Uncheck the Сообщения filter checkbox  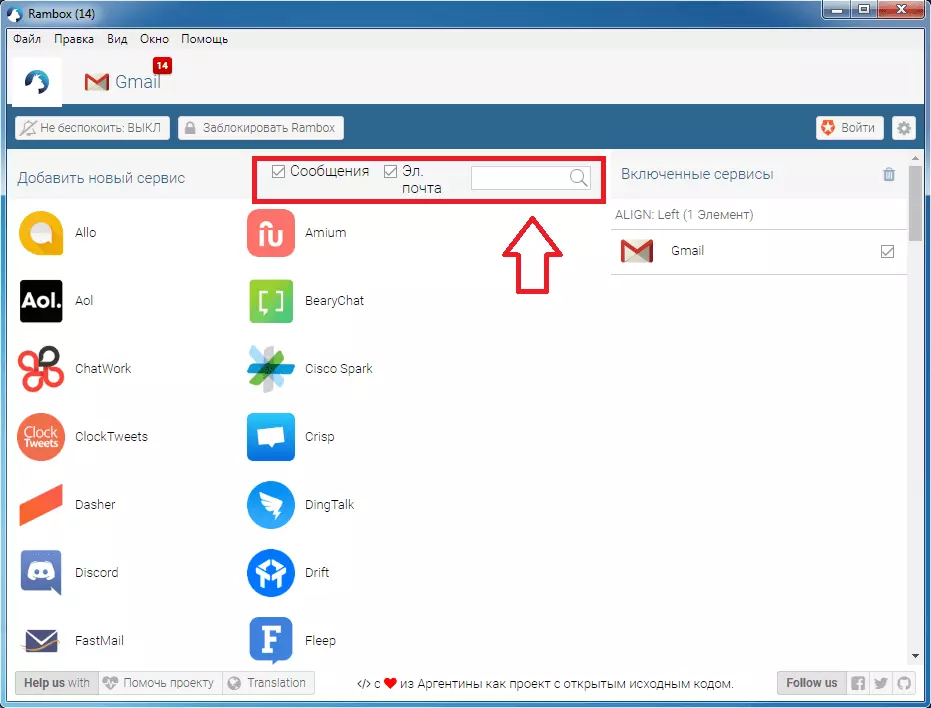[x=278, y=172]
